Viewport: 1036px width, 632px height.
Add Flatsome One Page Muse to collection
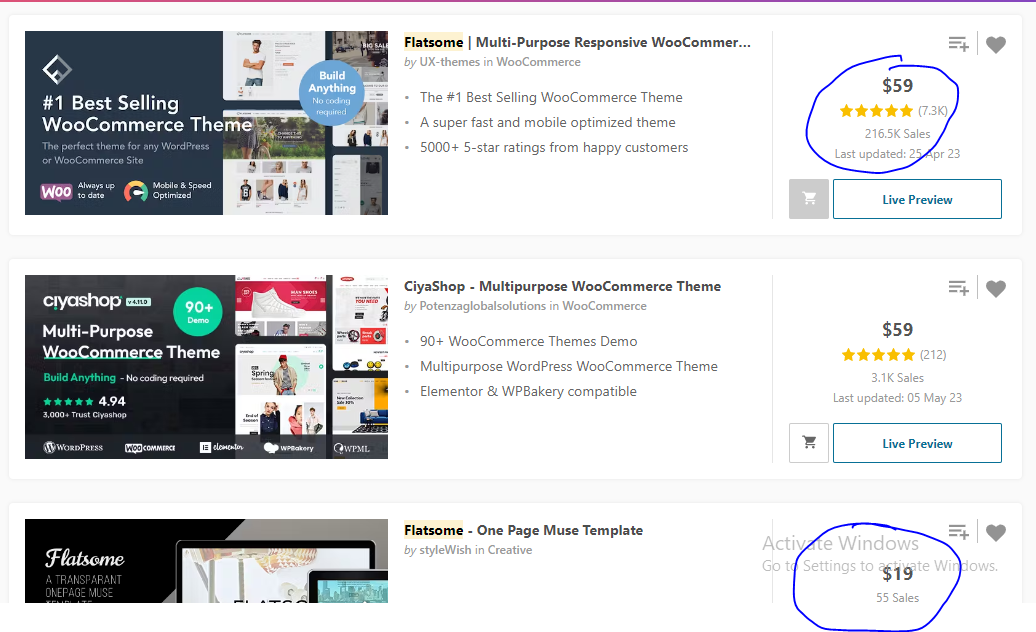click(x=958, y=532)
